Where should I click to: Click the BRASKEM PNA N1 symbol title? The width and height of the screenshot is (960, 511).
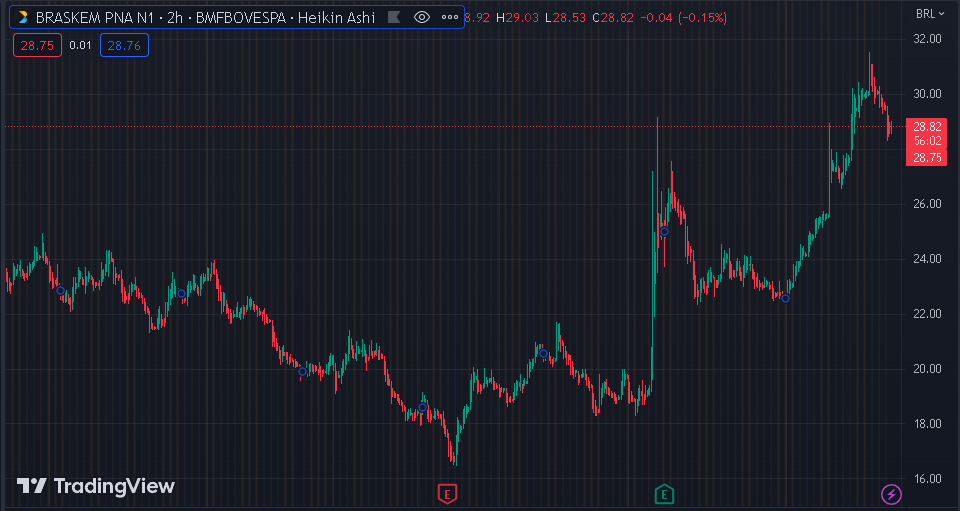95,18
